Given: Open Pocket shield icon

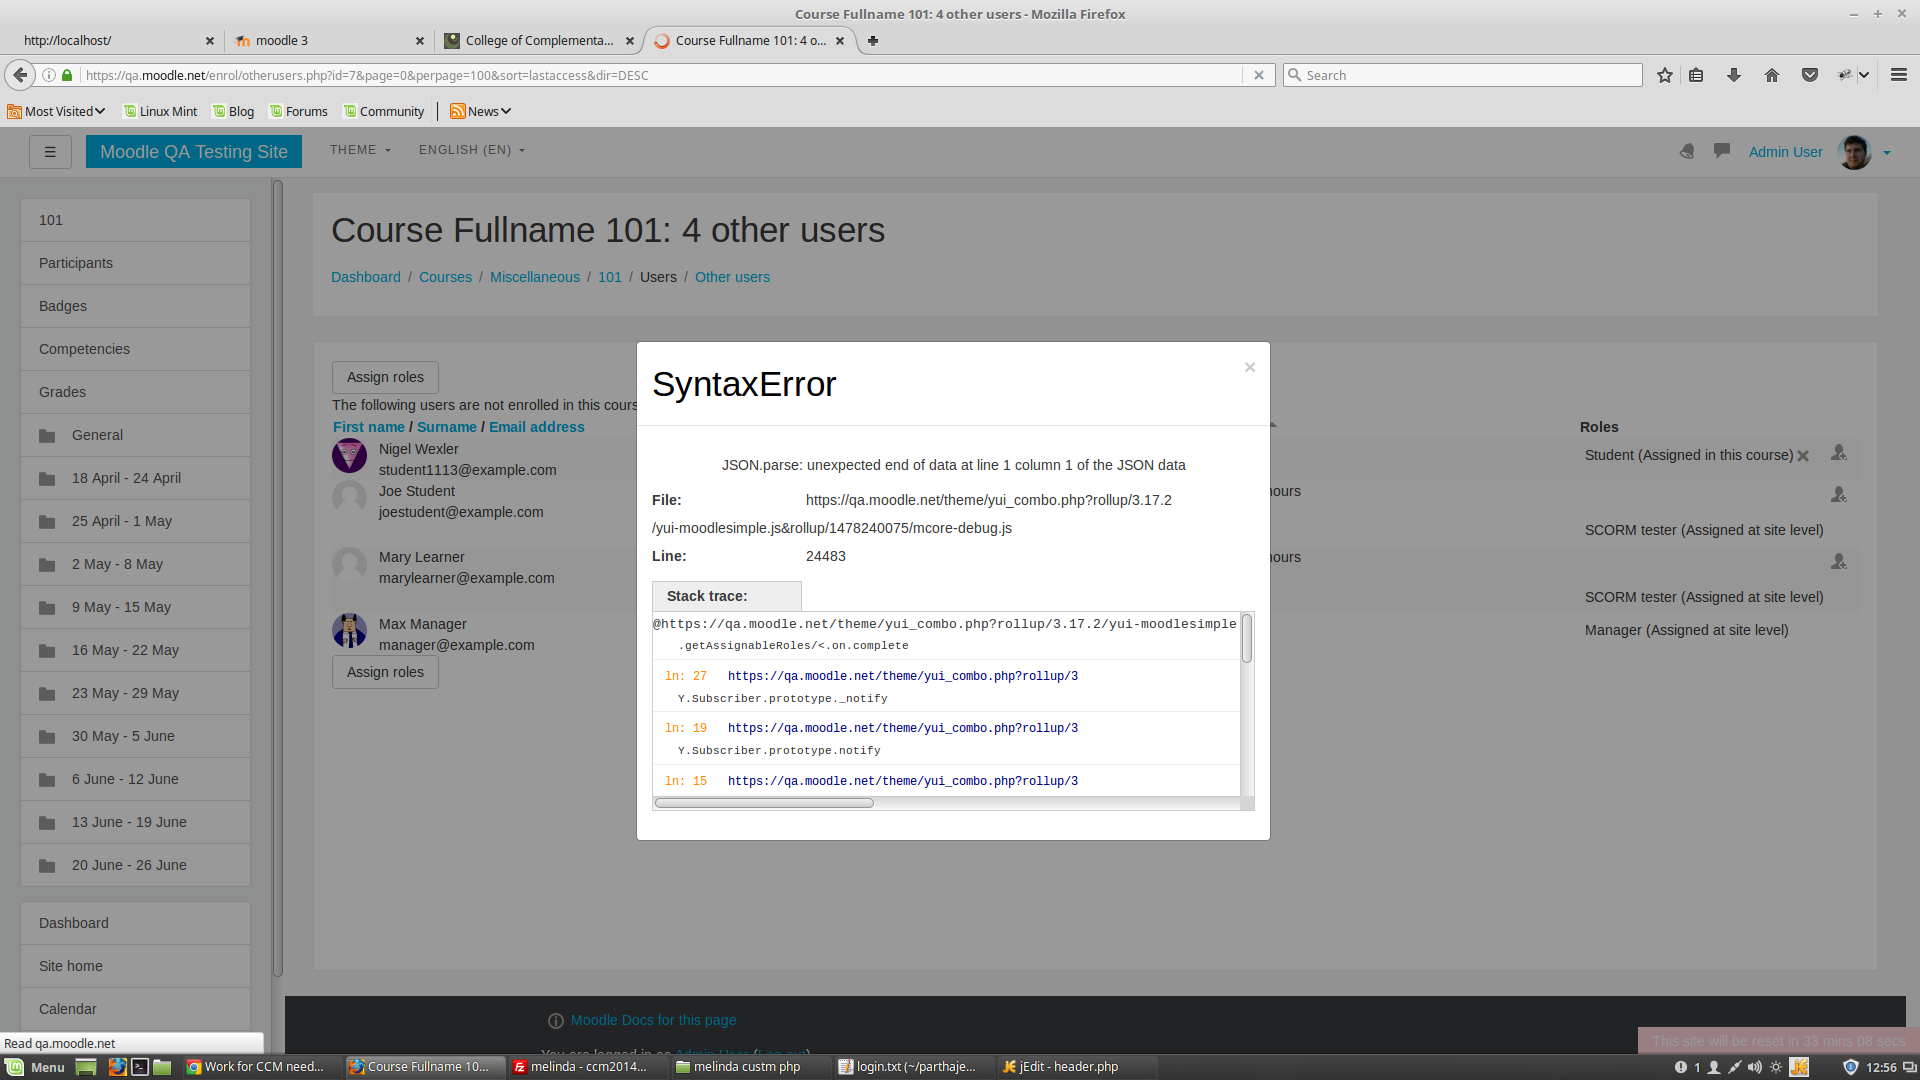Looking at the screenshot, I should (1810, 75).
